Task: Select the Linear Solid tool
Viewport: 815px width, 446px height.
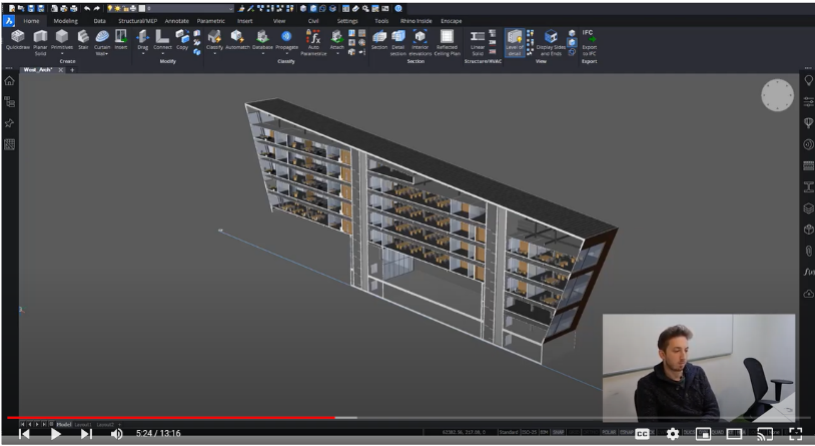Action: [477, 43]
